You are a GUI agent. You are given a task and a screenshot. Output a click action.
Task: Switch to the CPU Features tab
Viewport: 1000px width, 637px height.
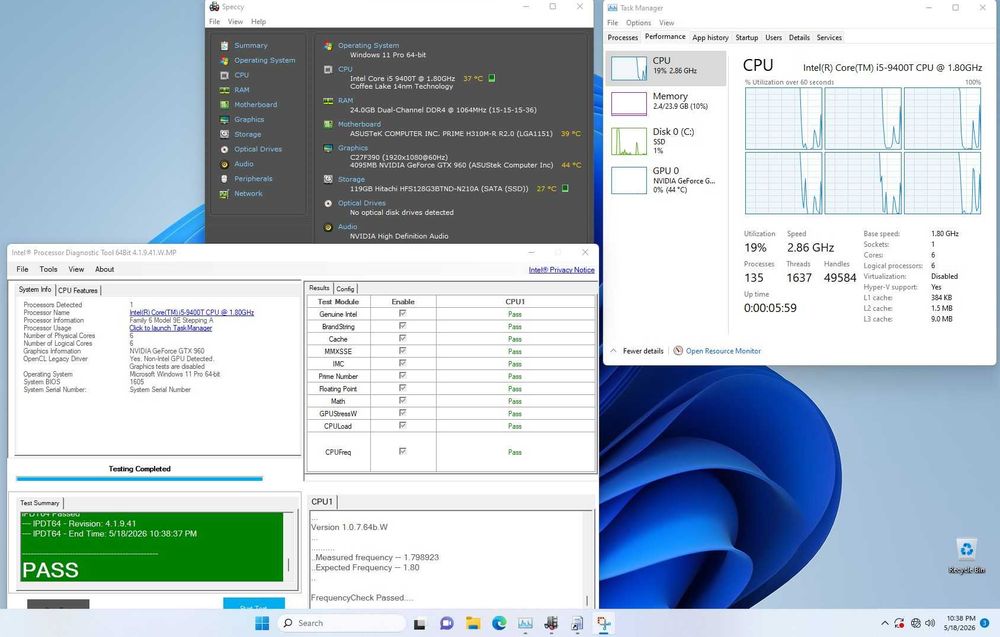click(x=78, y=290)
